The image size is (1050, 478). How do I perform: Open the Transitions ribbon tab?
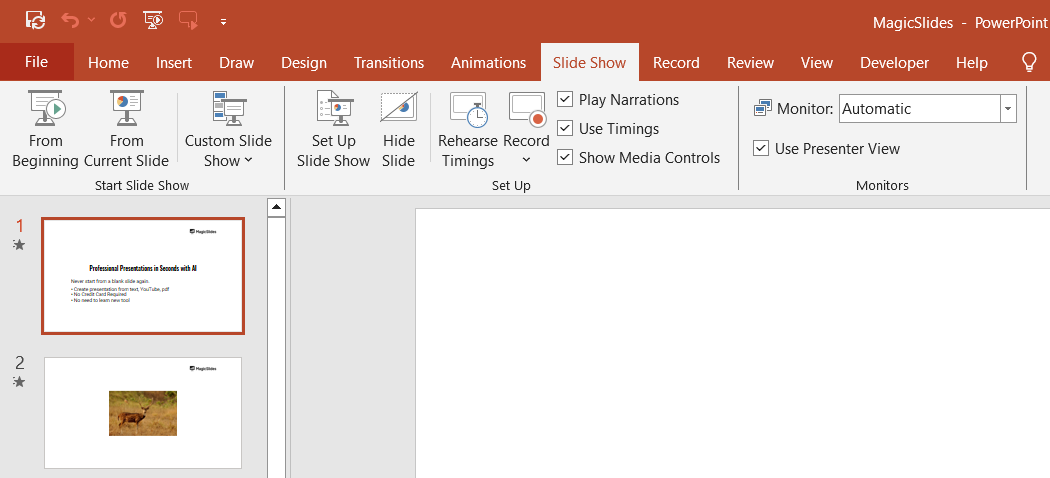pyautogui.click(x=389, y=62)
